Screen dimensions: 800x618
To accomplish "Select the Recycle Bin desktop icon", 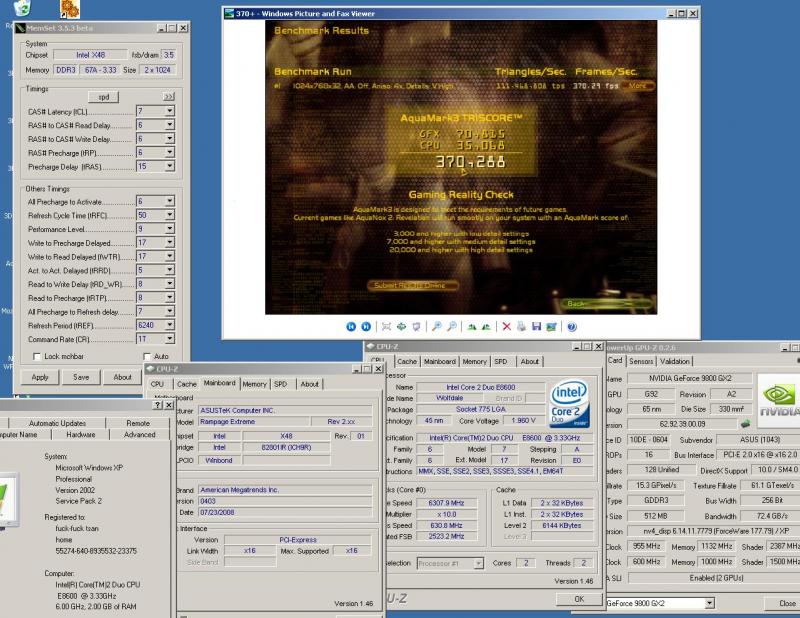I will coord(22,8).
